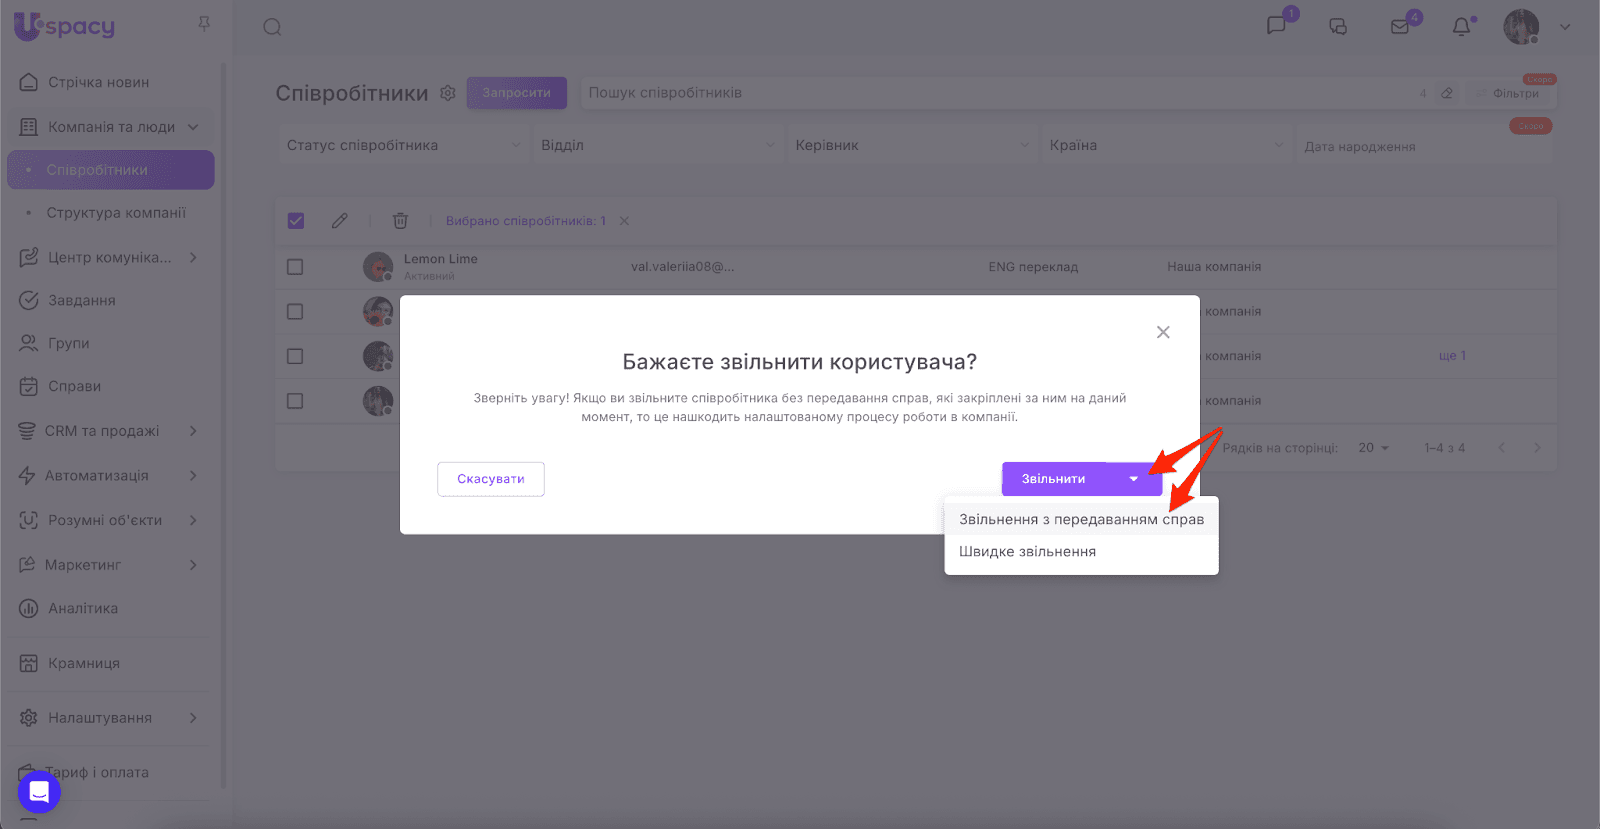Screen dimensions: 1600x829
Task: Clear the selection with the X icon
Action: pos(625,221)
